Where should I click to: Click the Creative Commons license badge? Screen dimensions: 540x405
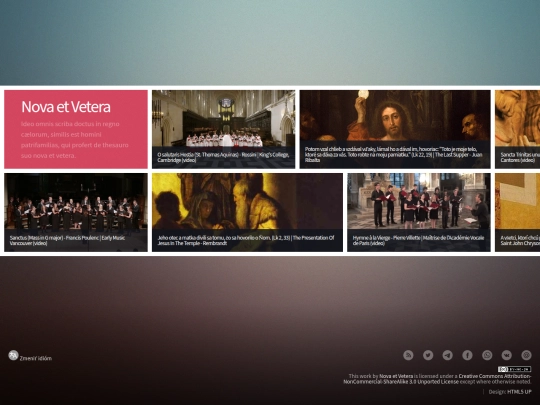[514, 369]
